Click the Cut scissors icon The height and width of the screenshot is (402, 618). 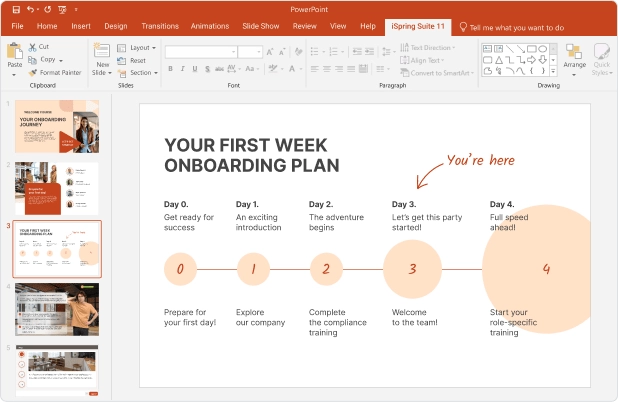(33, 47)
